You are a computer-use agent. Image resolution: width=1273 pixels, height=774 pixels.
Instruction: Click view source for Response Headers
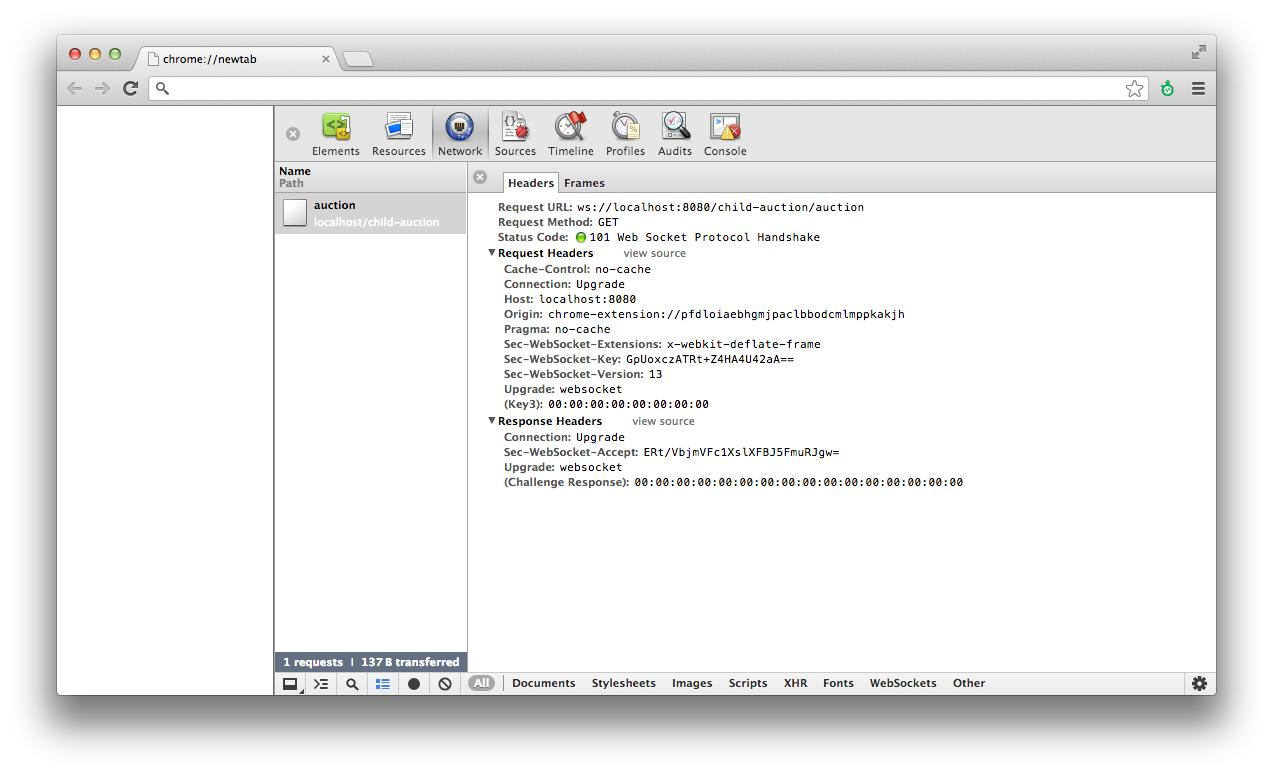tap(663, 421)
